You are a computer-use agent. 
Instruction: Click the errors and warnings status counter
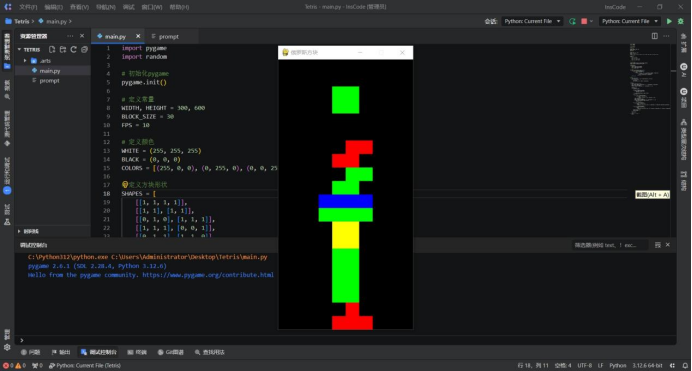point(14,365)
